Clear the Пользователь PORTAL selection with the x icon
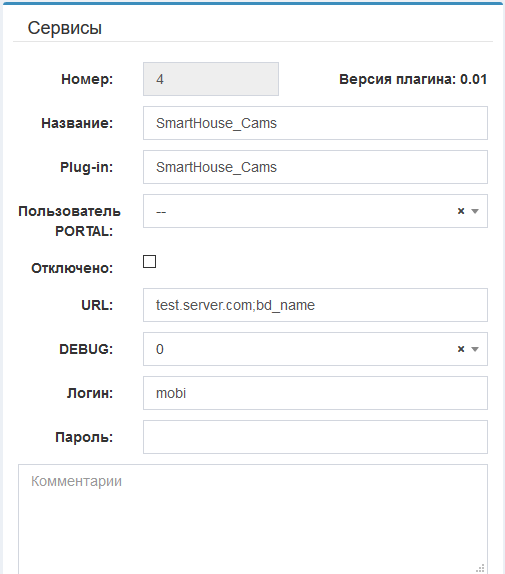505x574 pixels. tap(461, 211)
